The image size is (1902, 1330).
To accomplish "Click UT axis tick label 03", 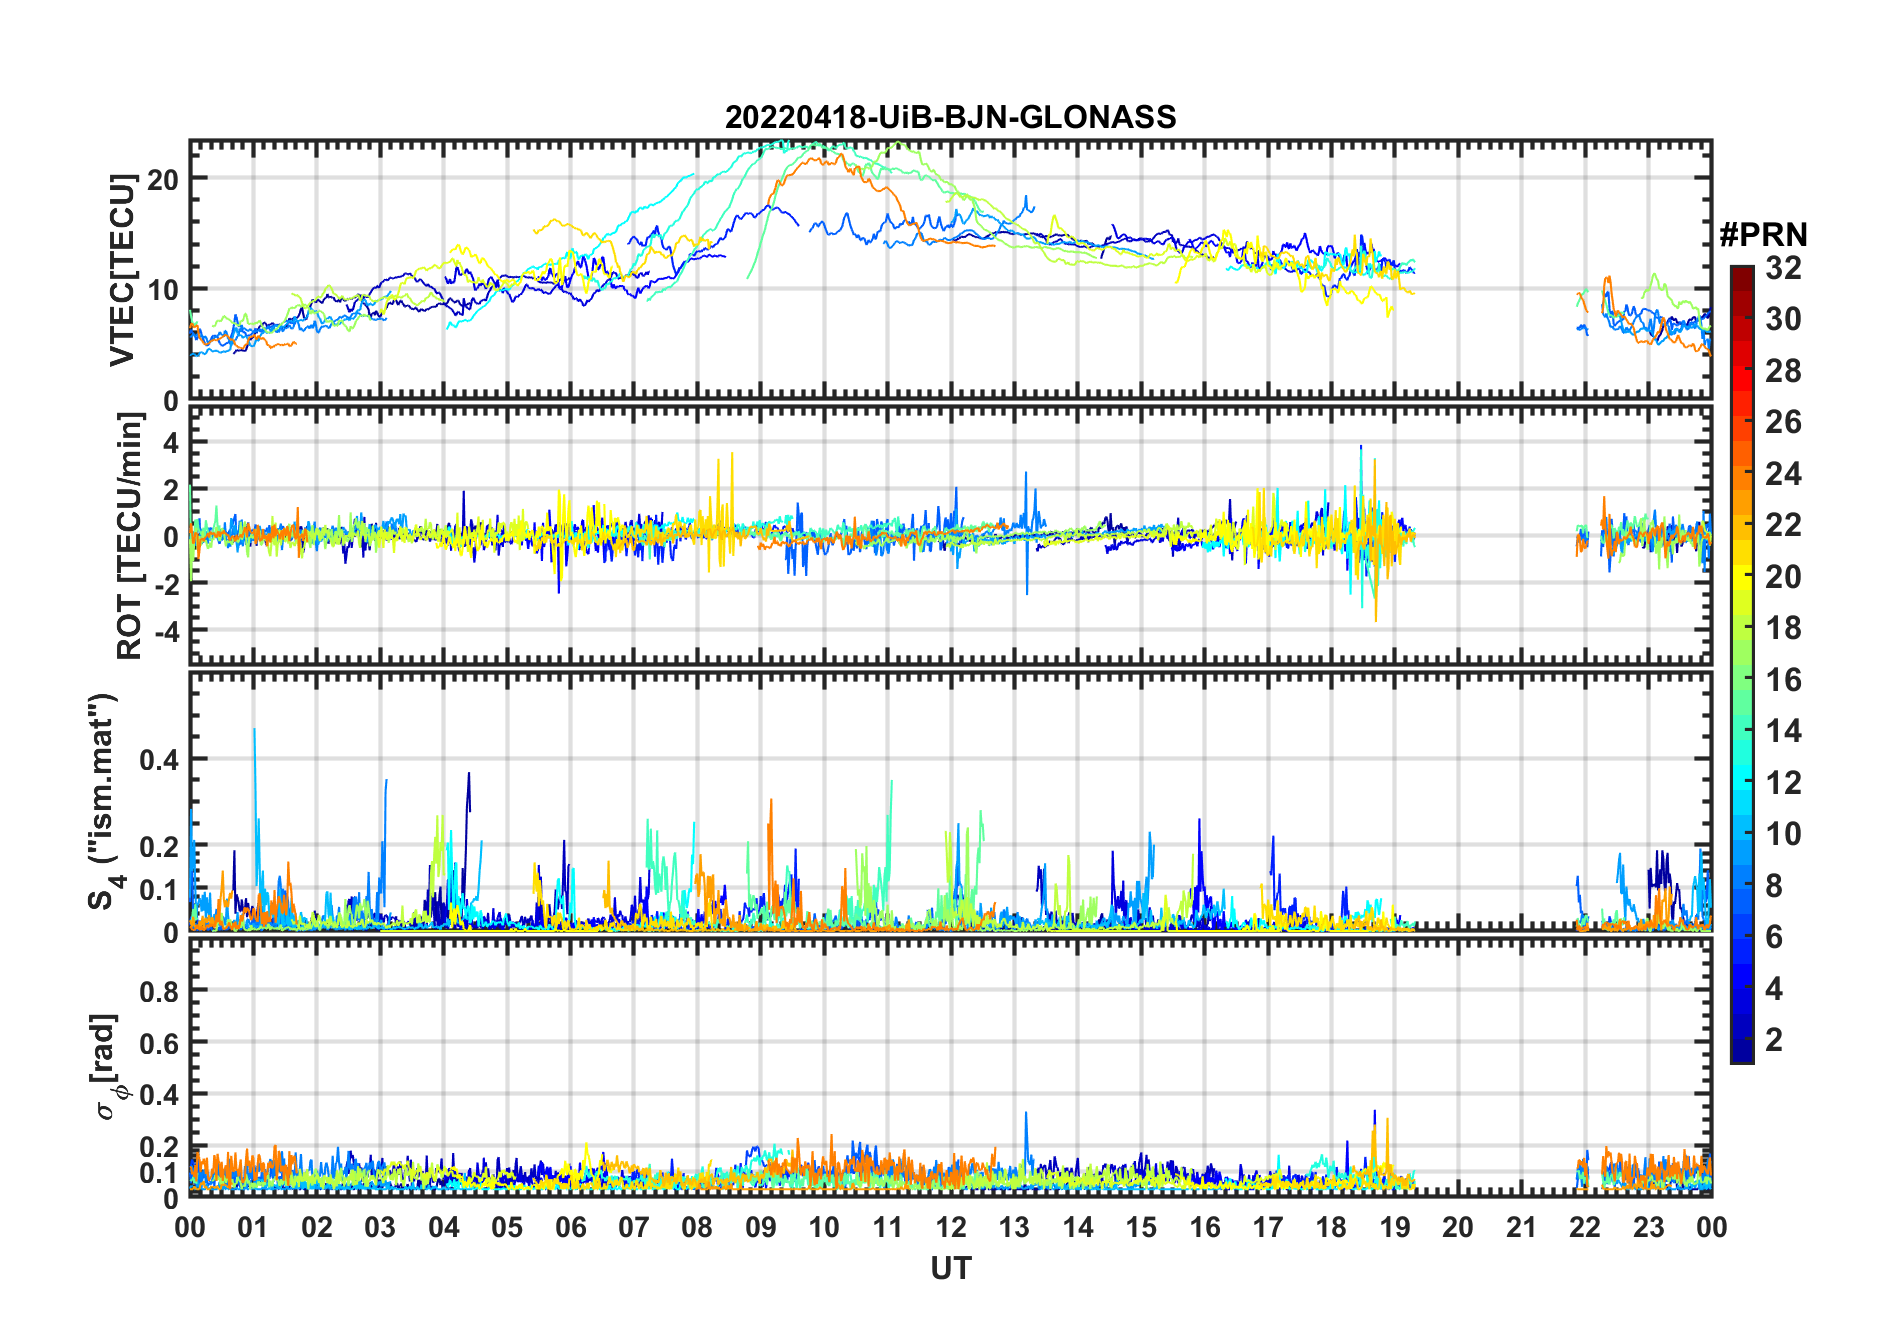I will coord(380,1227).
